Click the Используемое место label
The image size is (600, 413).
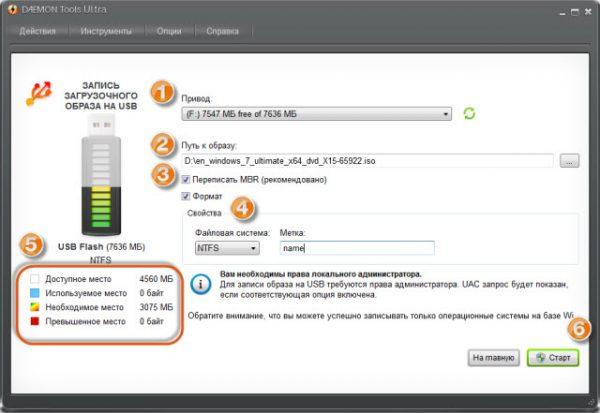click(x=86, y=293)
